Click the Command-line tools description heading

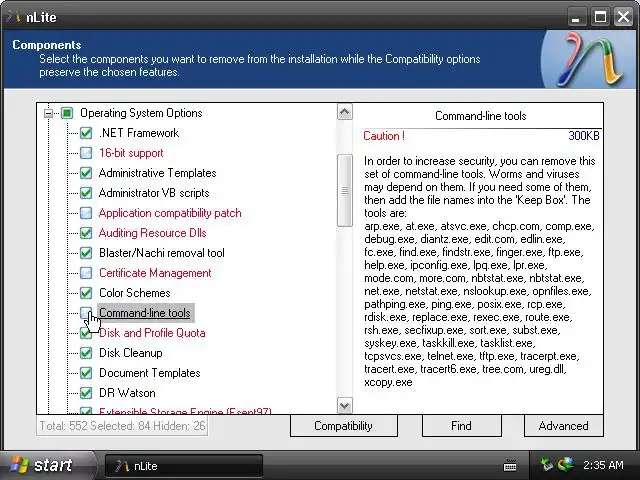(480, 116)
